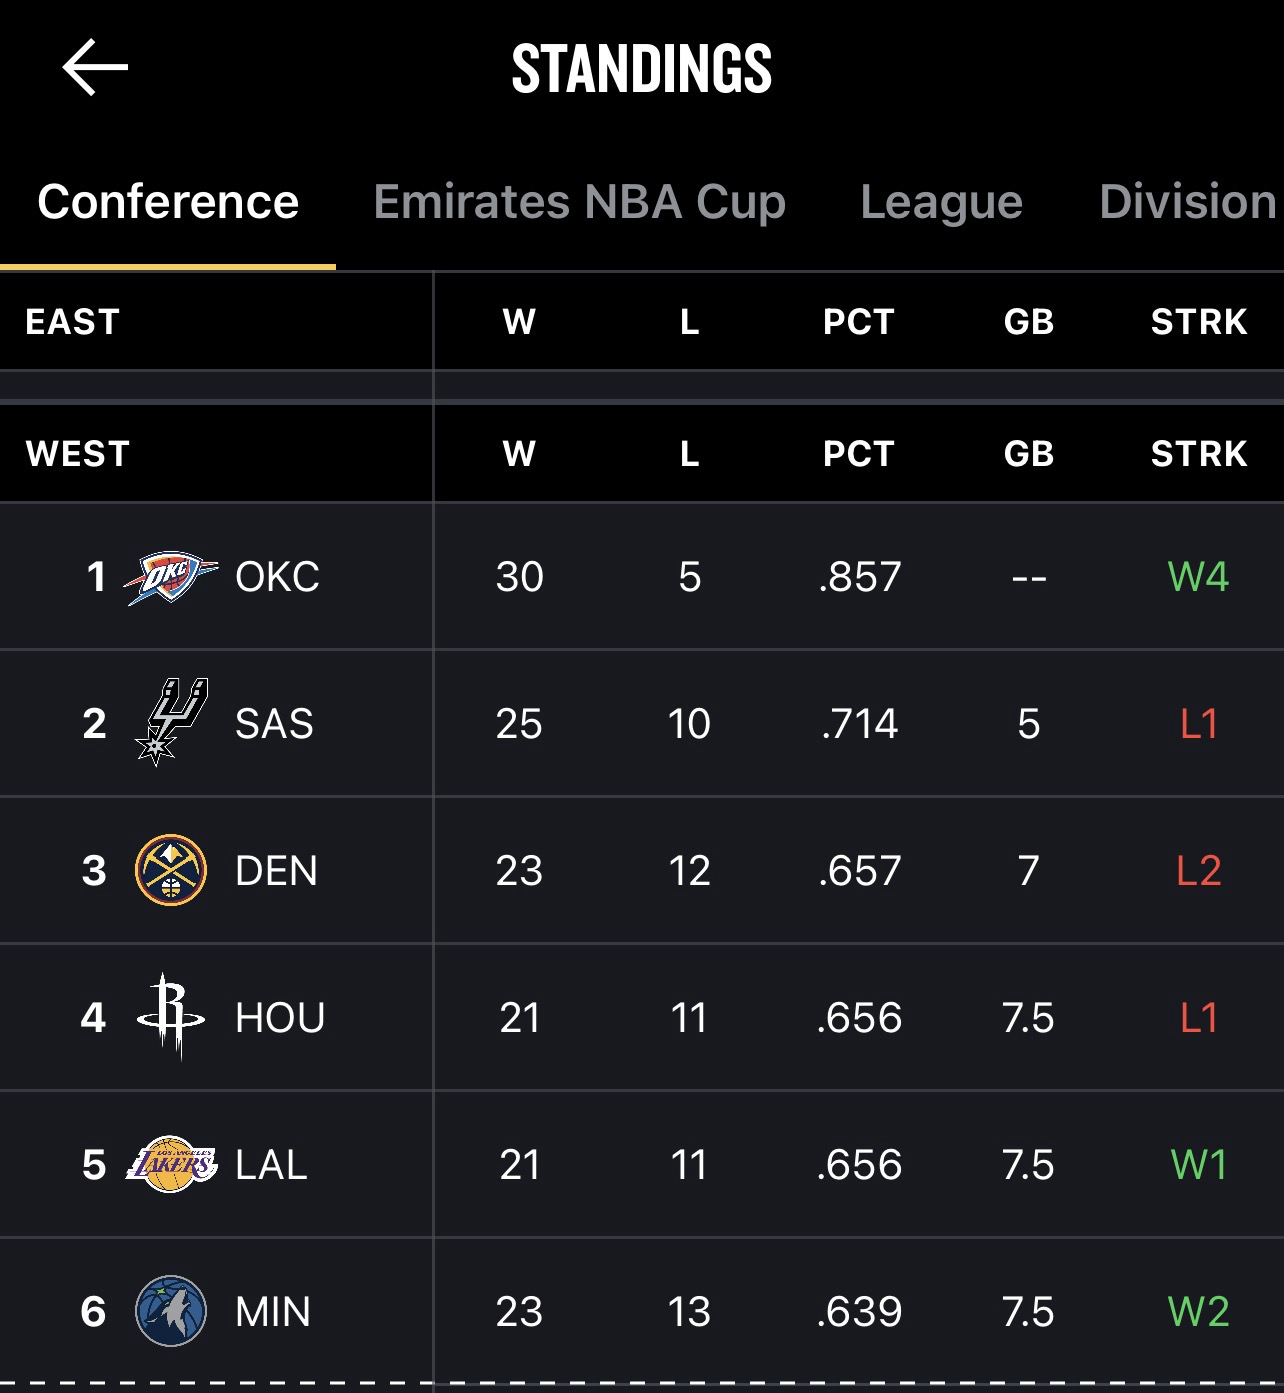Tap the East GB column header
The width and height of the screenshot is (1284, 1393).
tap(1028, 322)
